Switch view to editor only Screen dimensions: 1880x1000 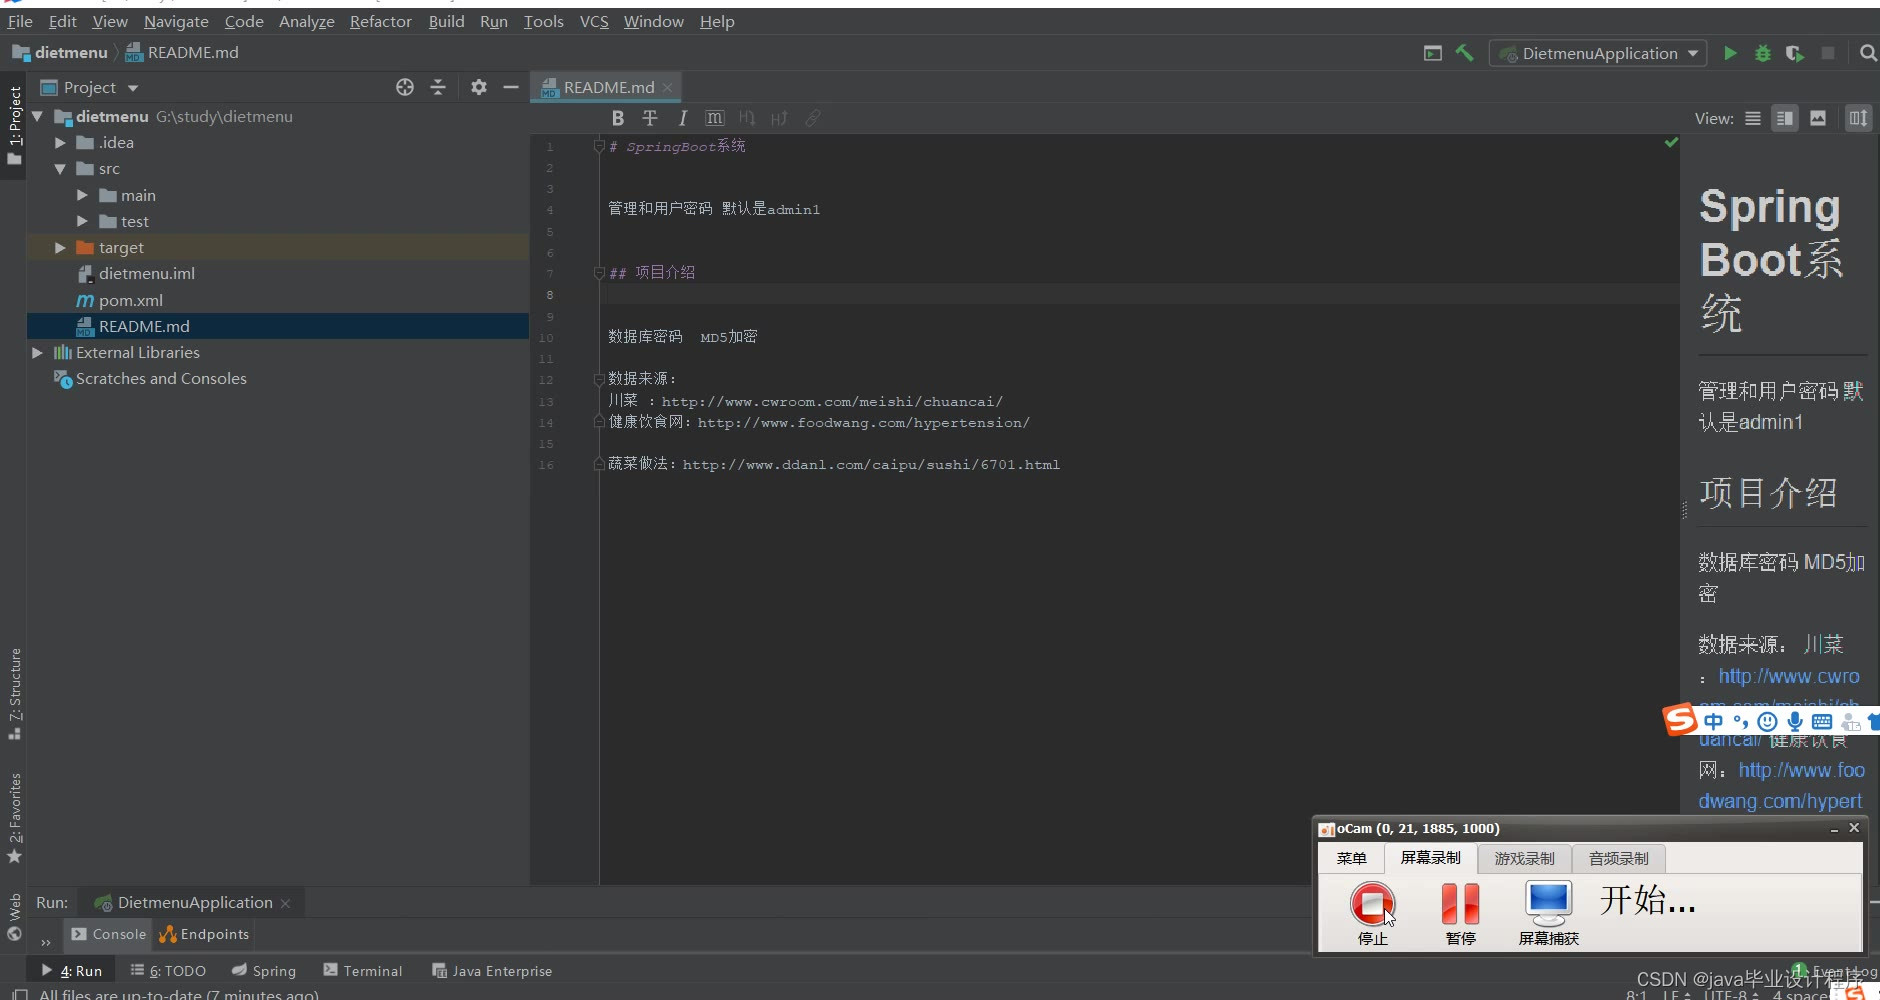click(x=1753, y=118)
